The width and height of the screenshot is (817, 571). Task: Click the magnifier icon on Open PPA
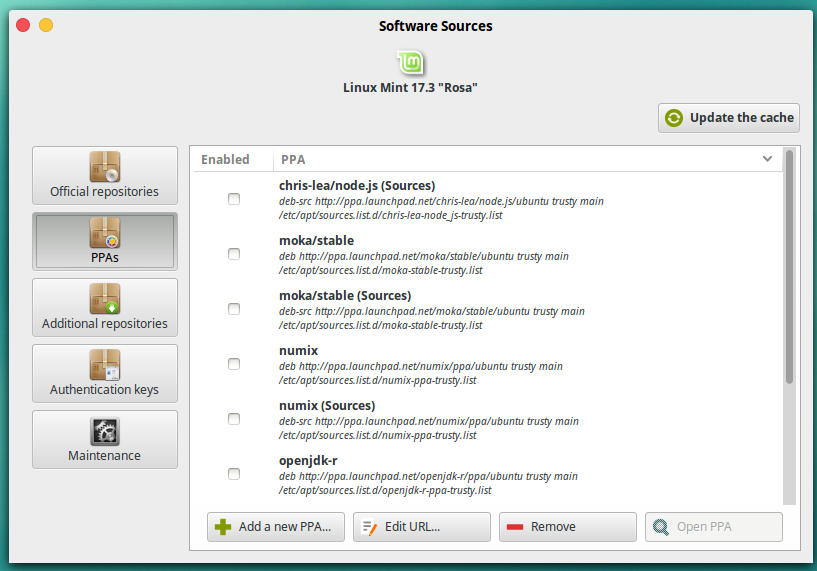661,527
